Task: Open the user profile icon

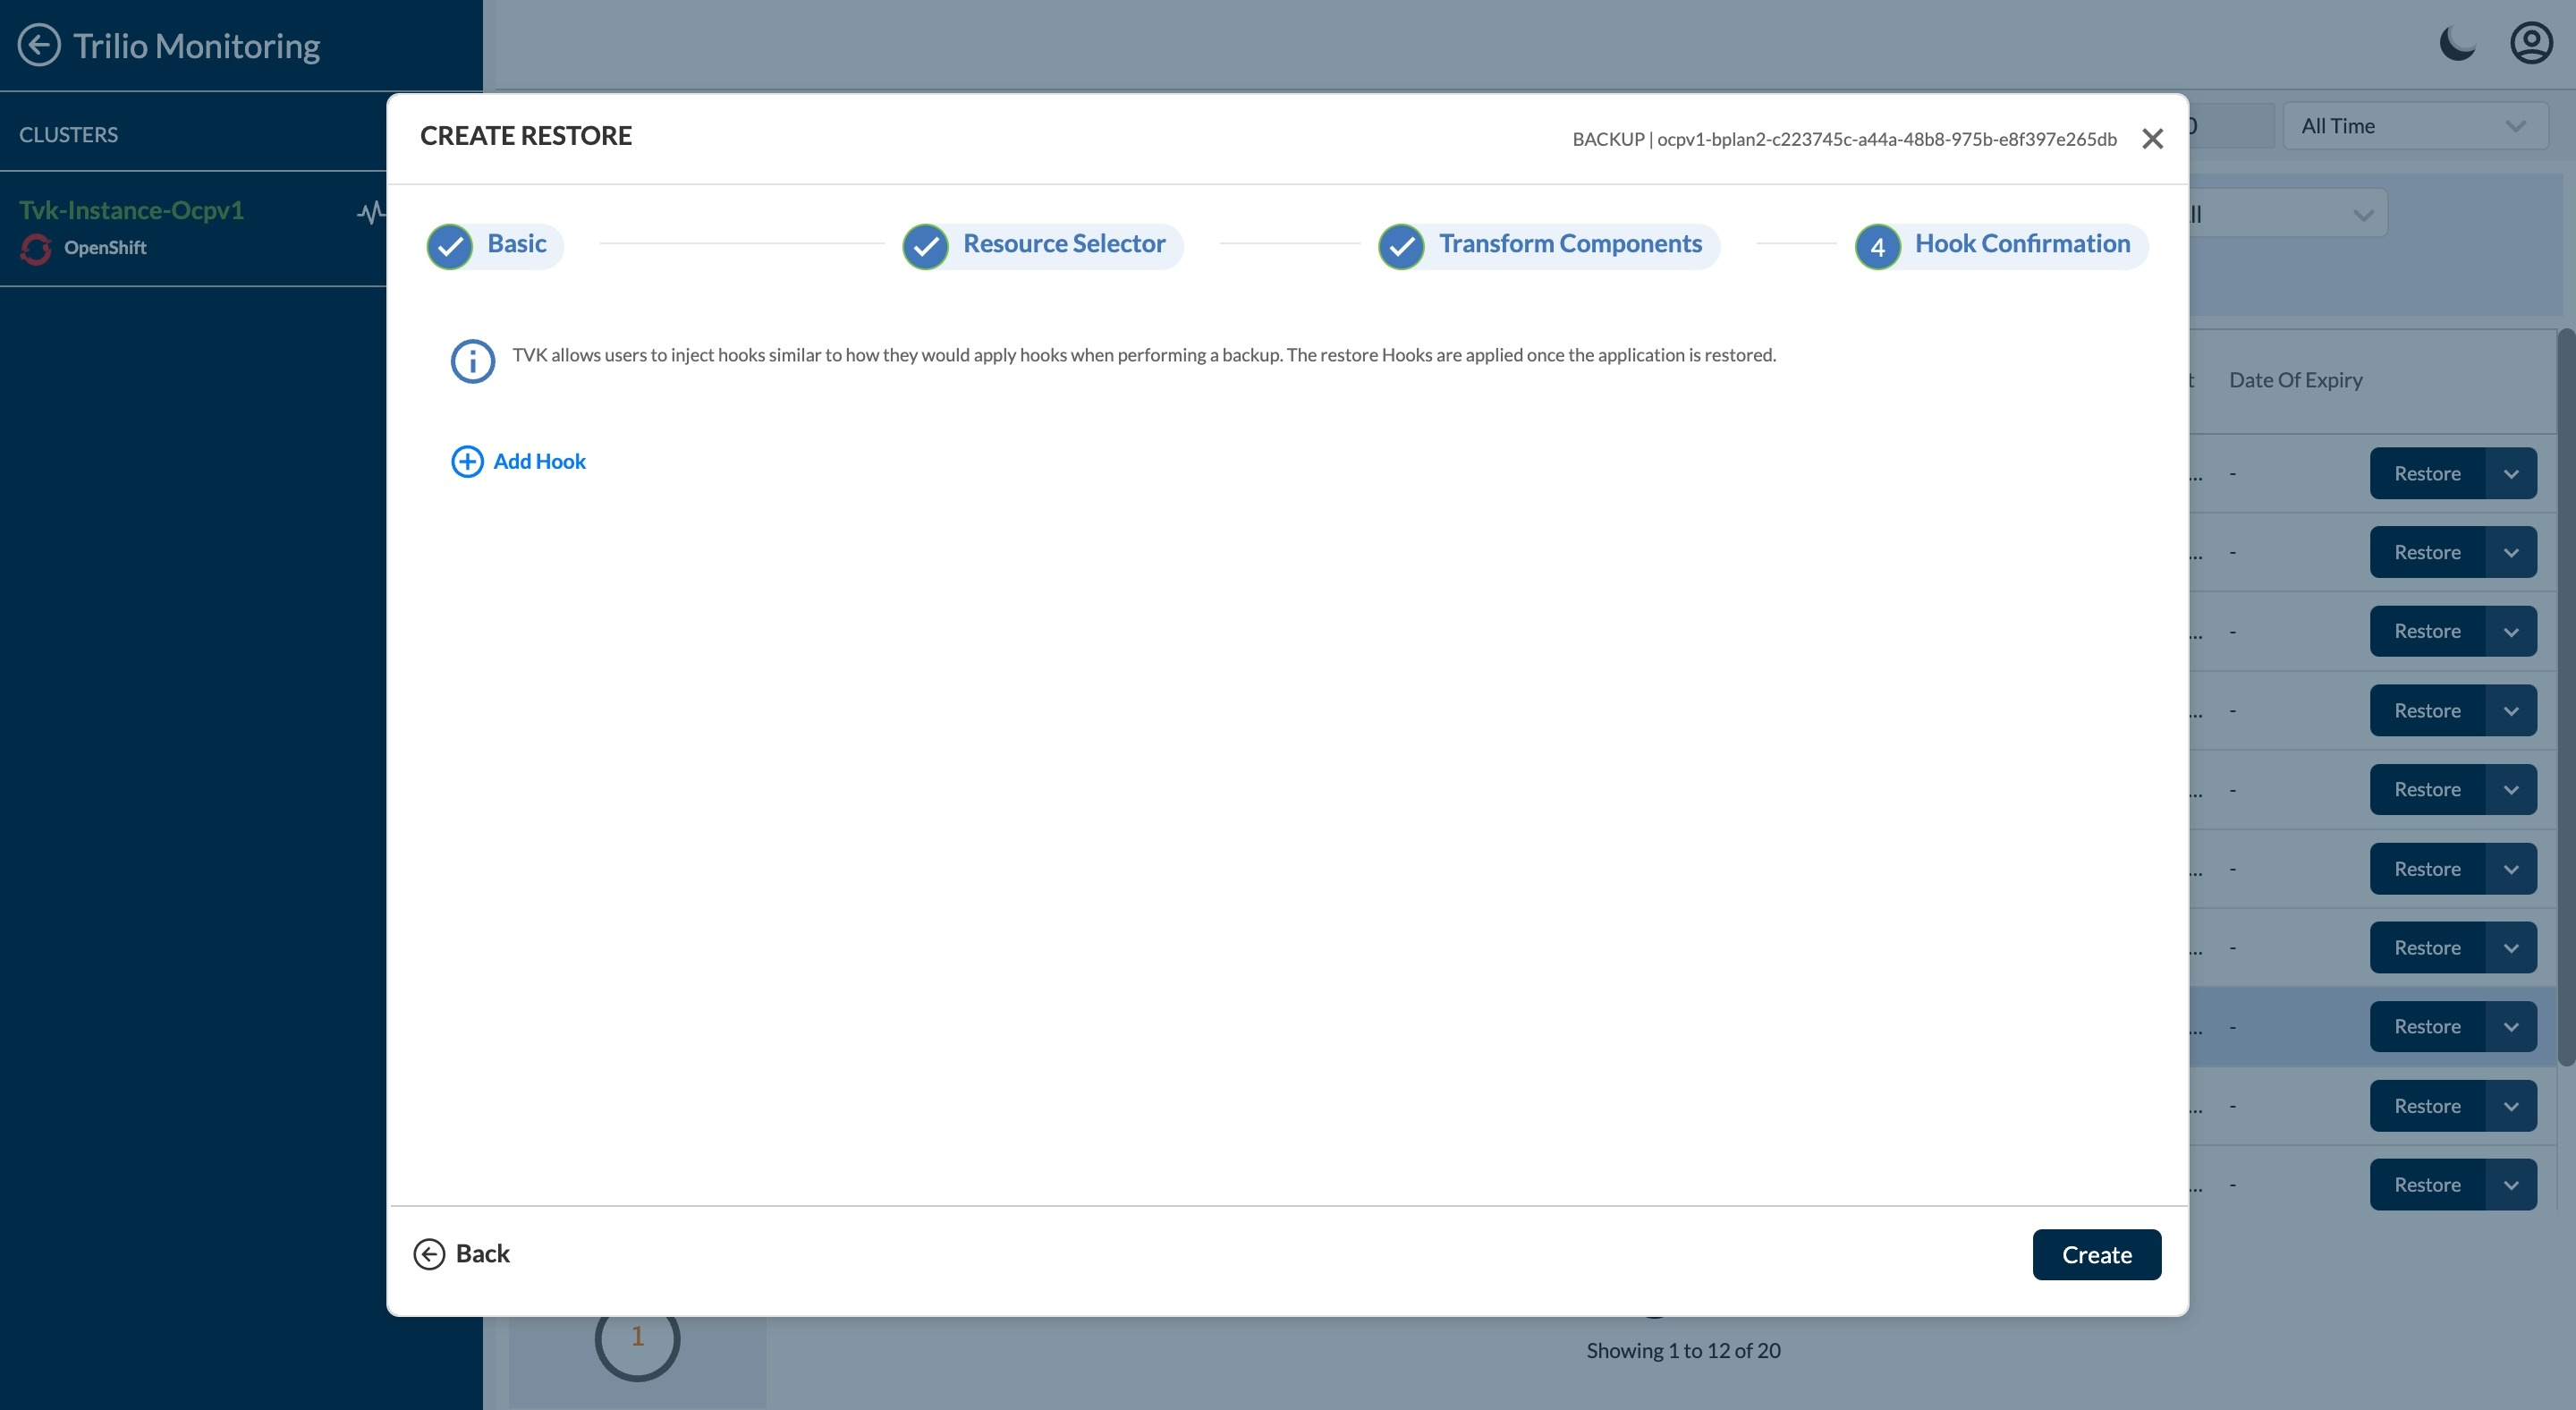Action: click(2531, 44)
